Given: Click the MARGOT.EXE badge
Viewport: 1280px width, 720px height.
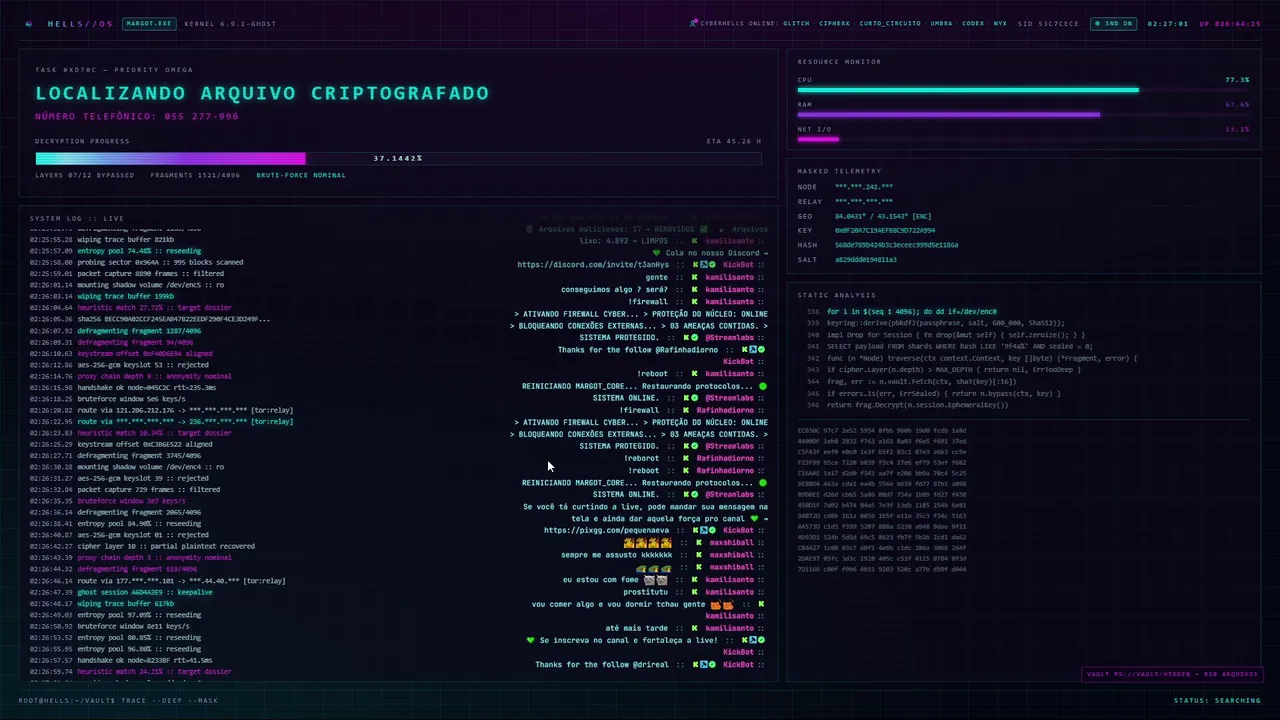Looking at the screenshot, I should click(x=148, y=23).
